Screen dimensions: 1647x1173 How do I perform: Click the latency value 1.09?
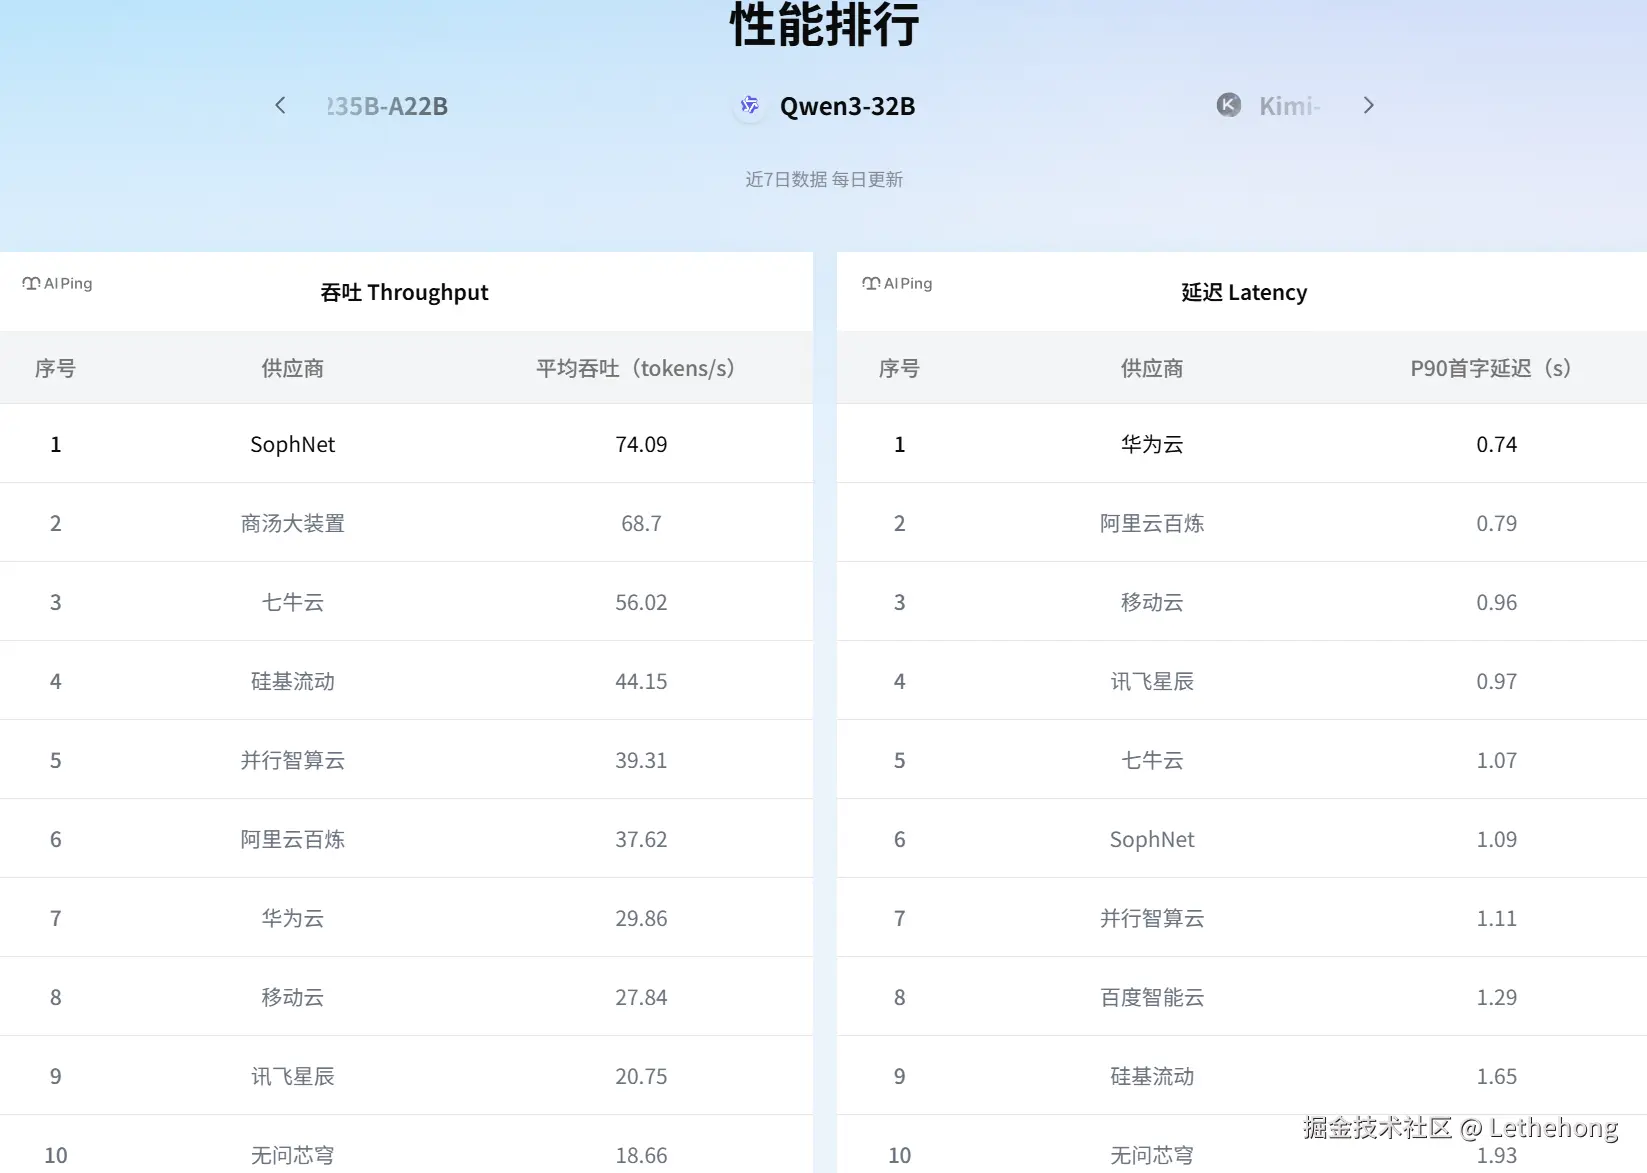point(1497,839)
